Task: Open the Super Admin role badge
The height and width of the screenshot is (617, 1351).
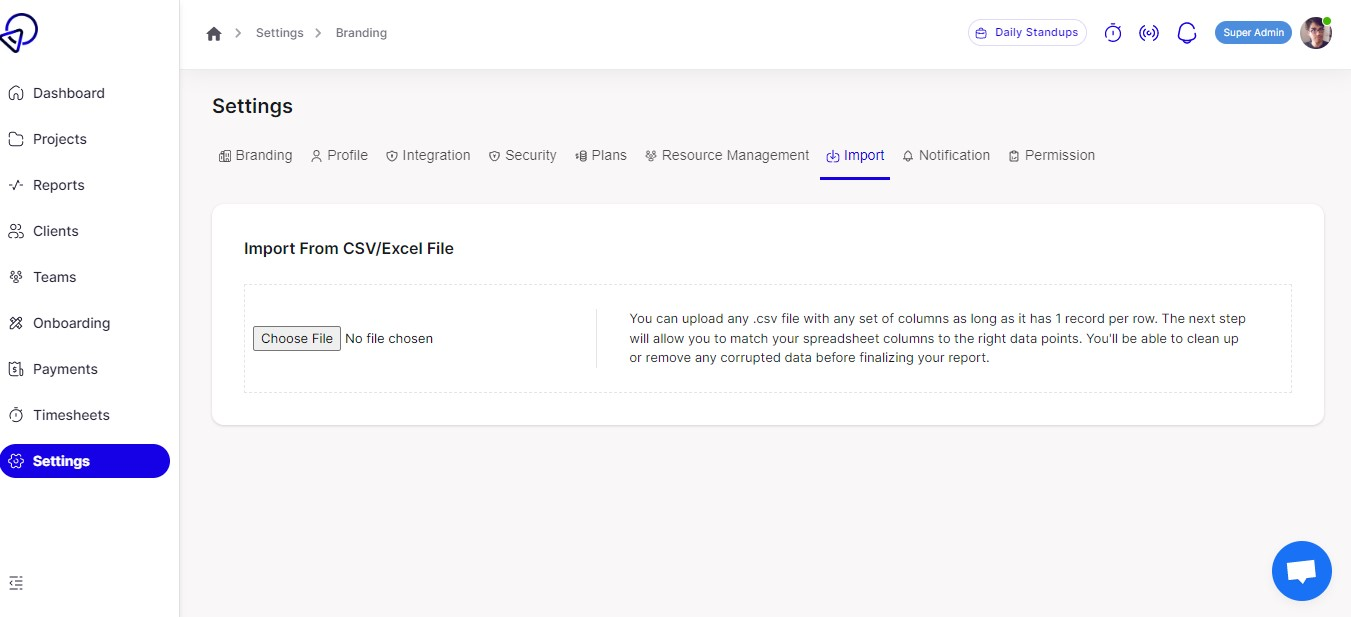Action: click(x=1253, y=32)
